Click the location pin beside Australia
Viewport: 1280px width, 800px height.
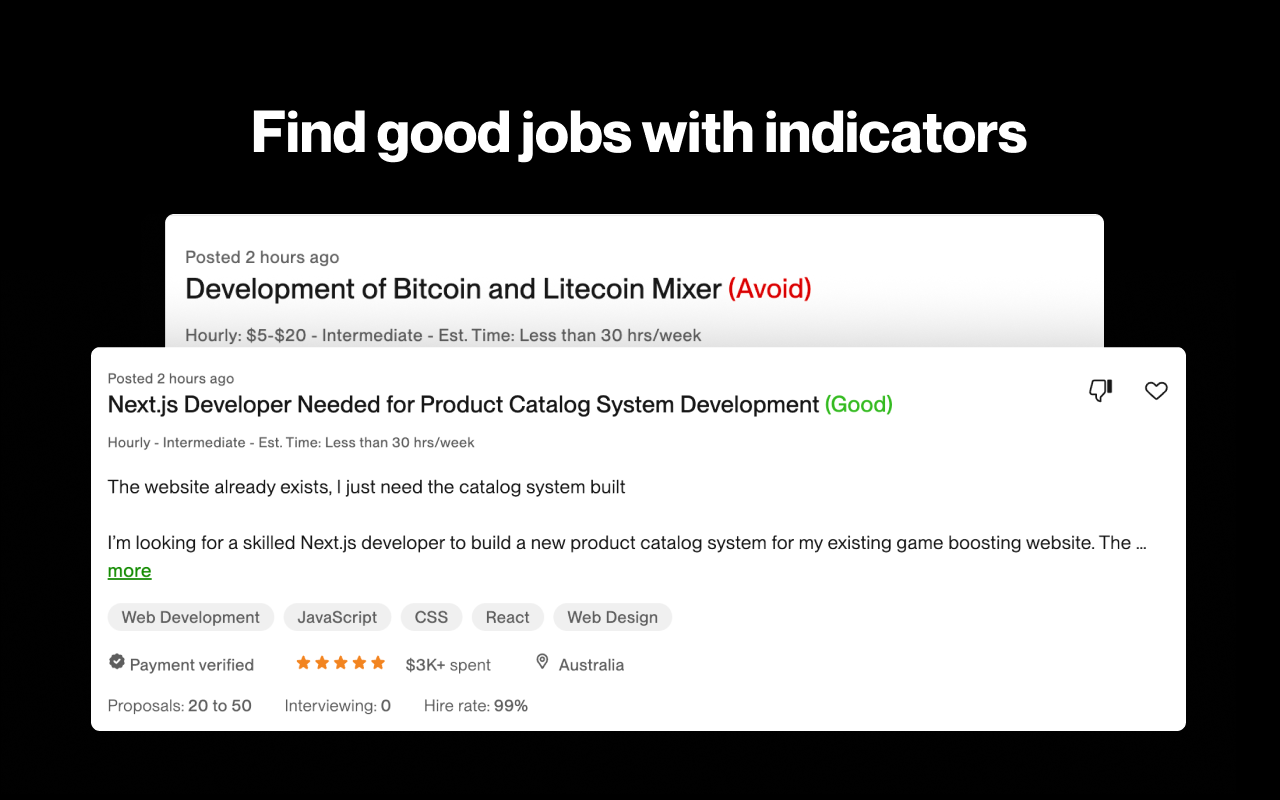(x=542, y=661)
